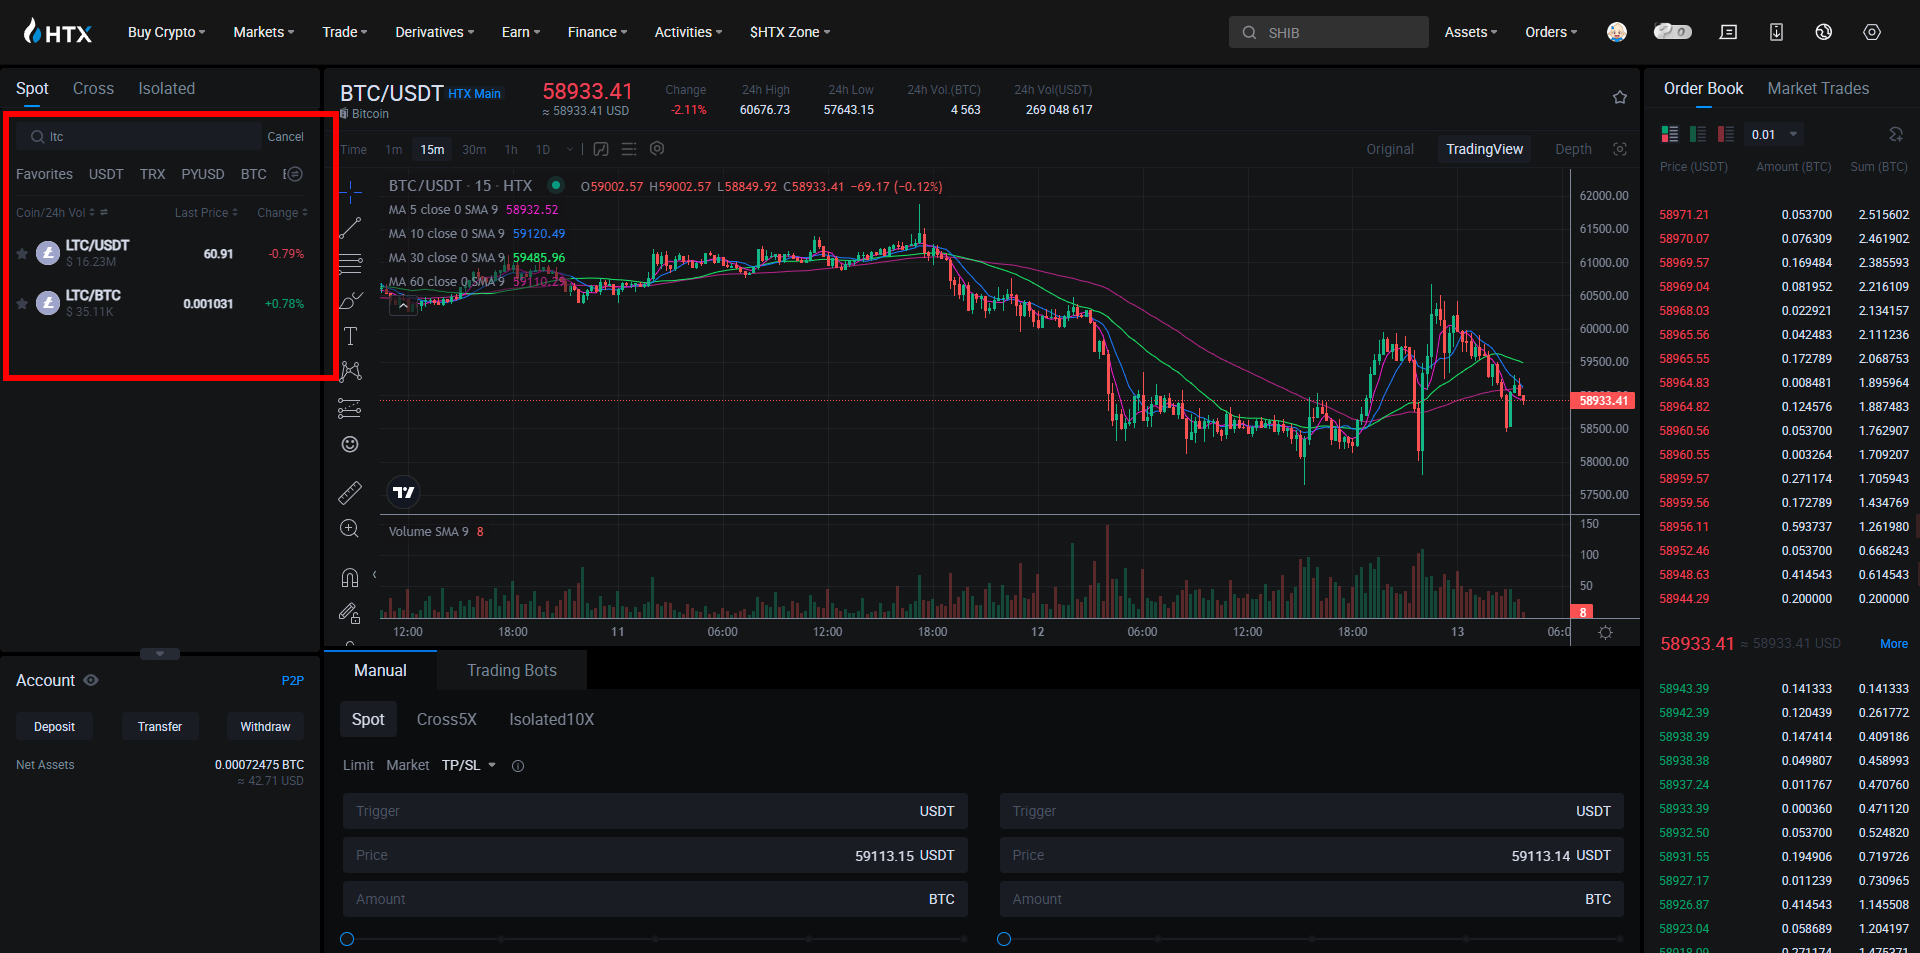Open the emoji icons tool
This screenshot has height=953, width=1920.
[350, 444]
